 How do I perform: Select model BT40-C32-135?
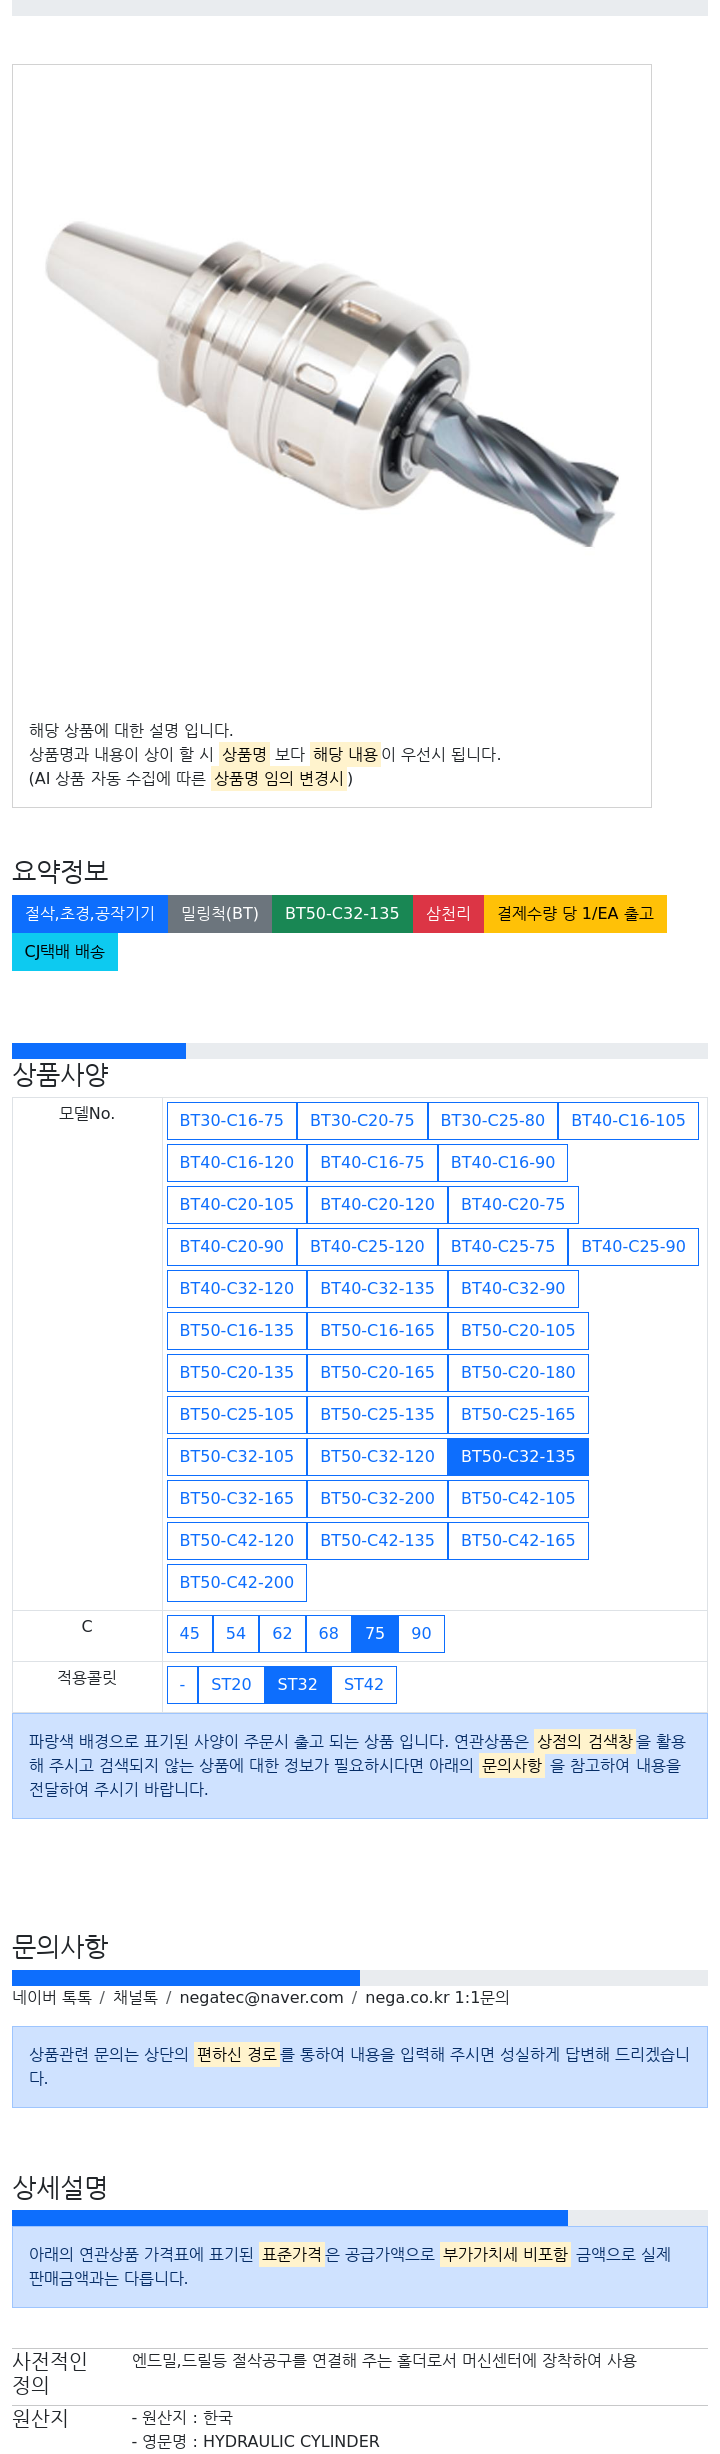[x=377, y=1288]
